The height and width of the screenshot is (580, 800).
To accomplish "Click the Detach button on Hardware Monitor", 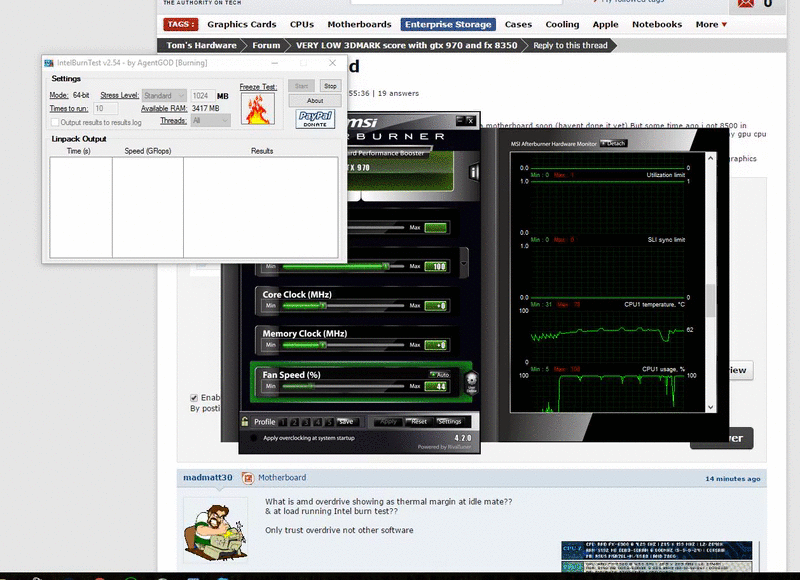I will point(613,143).
